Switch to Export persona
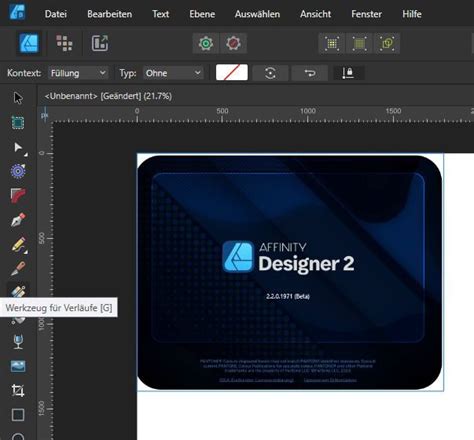 tap(100, 43)
